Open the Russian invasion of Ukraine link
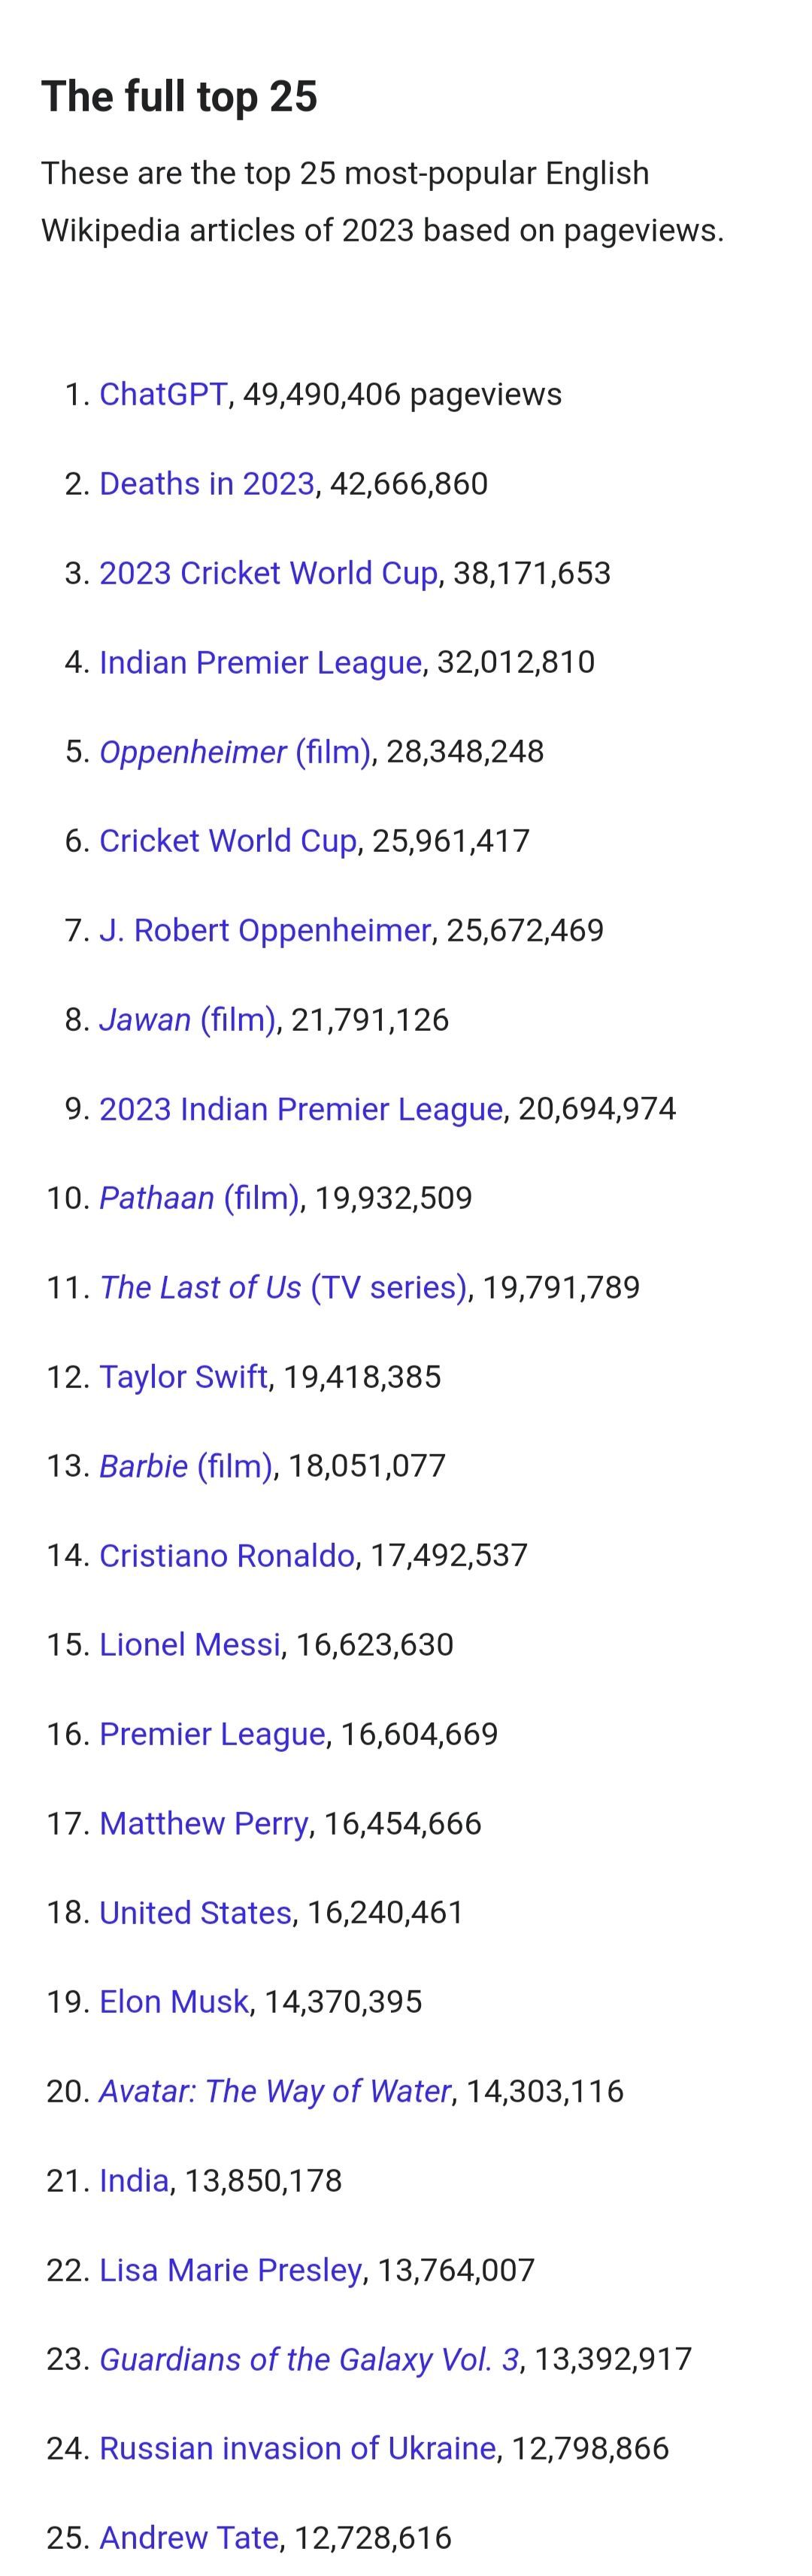 click(x=298, y=2448)
